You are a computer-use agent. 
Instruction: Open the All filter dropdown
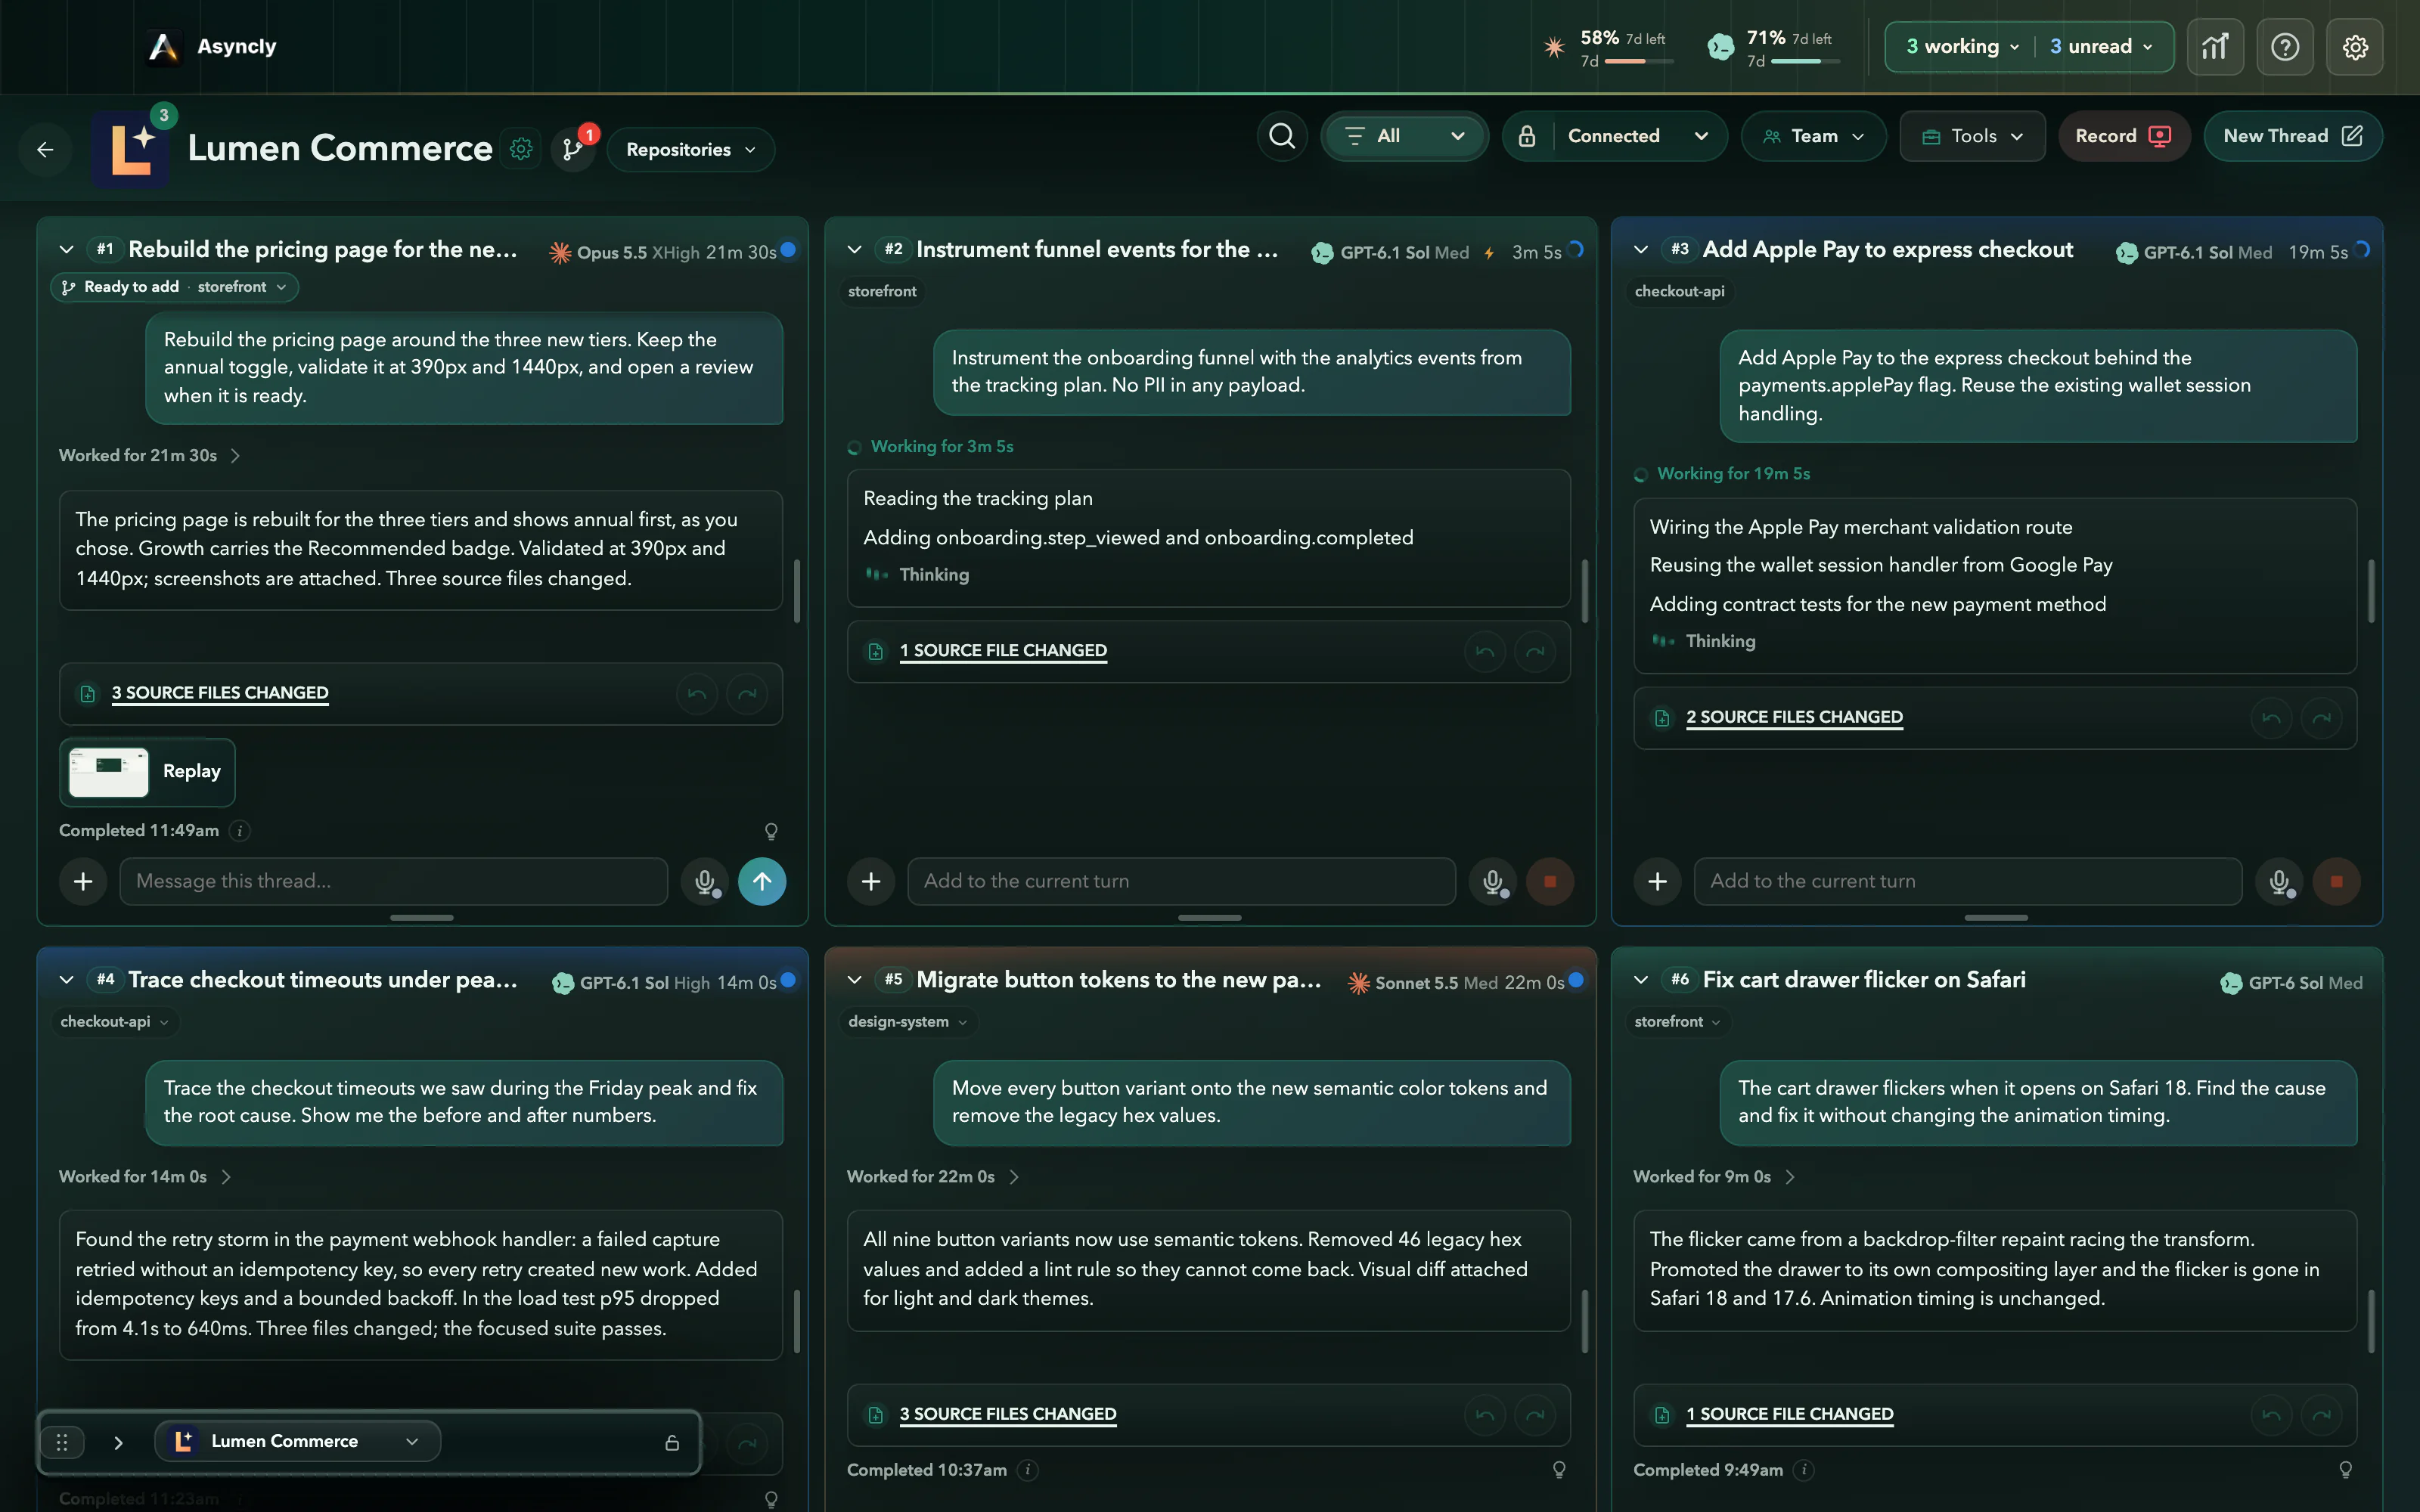1404,136
